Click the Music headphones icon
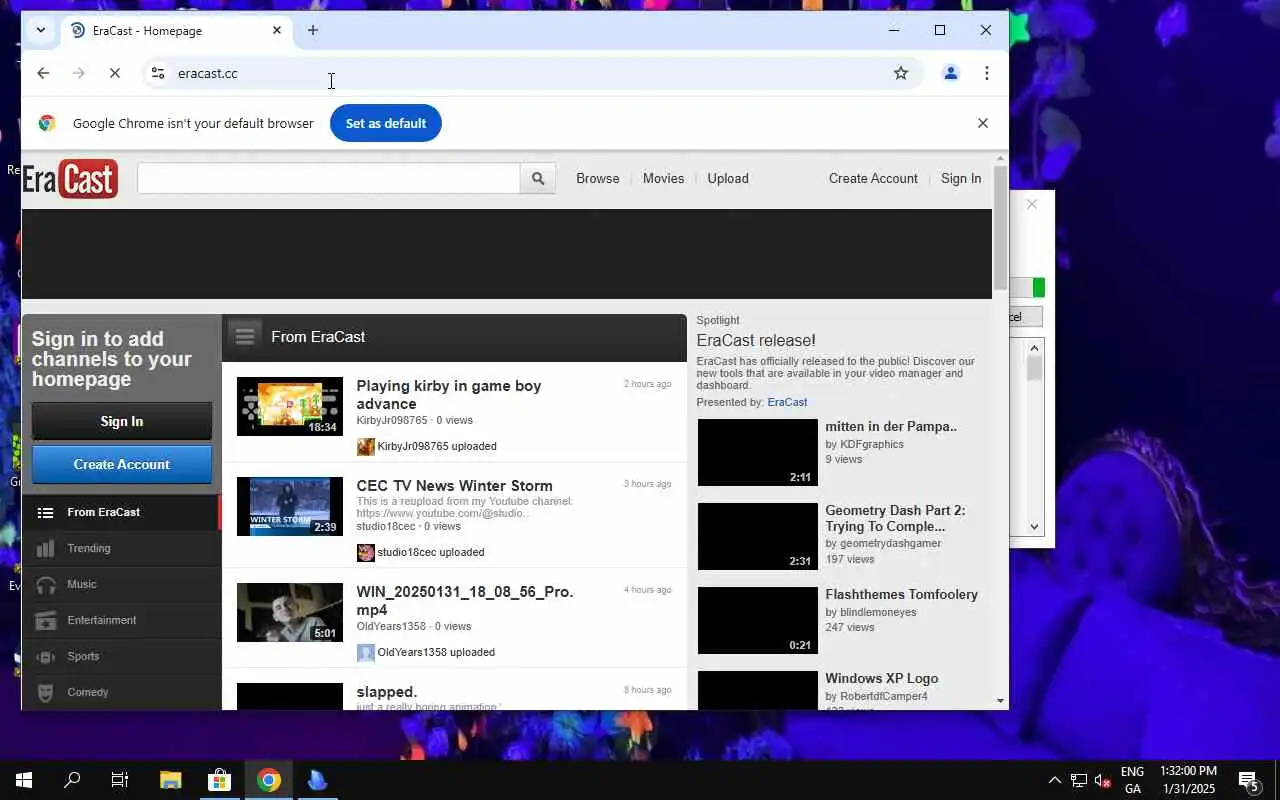The image size is (1280, 800). 45,584
